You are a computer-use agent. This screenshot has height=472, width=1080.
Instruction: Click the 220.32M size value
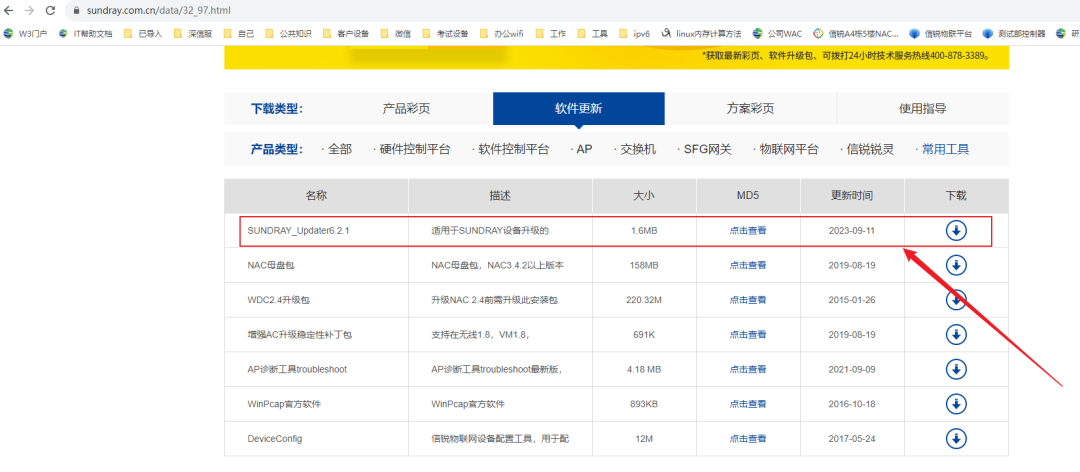[x=644, y=300]
